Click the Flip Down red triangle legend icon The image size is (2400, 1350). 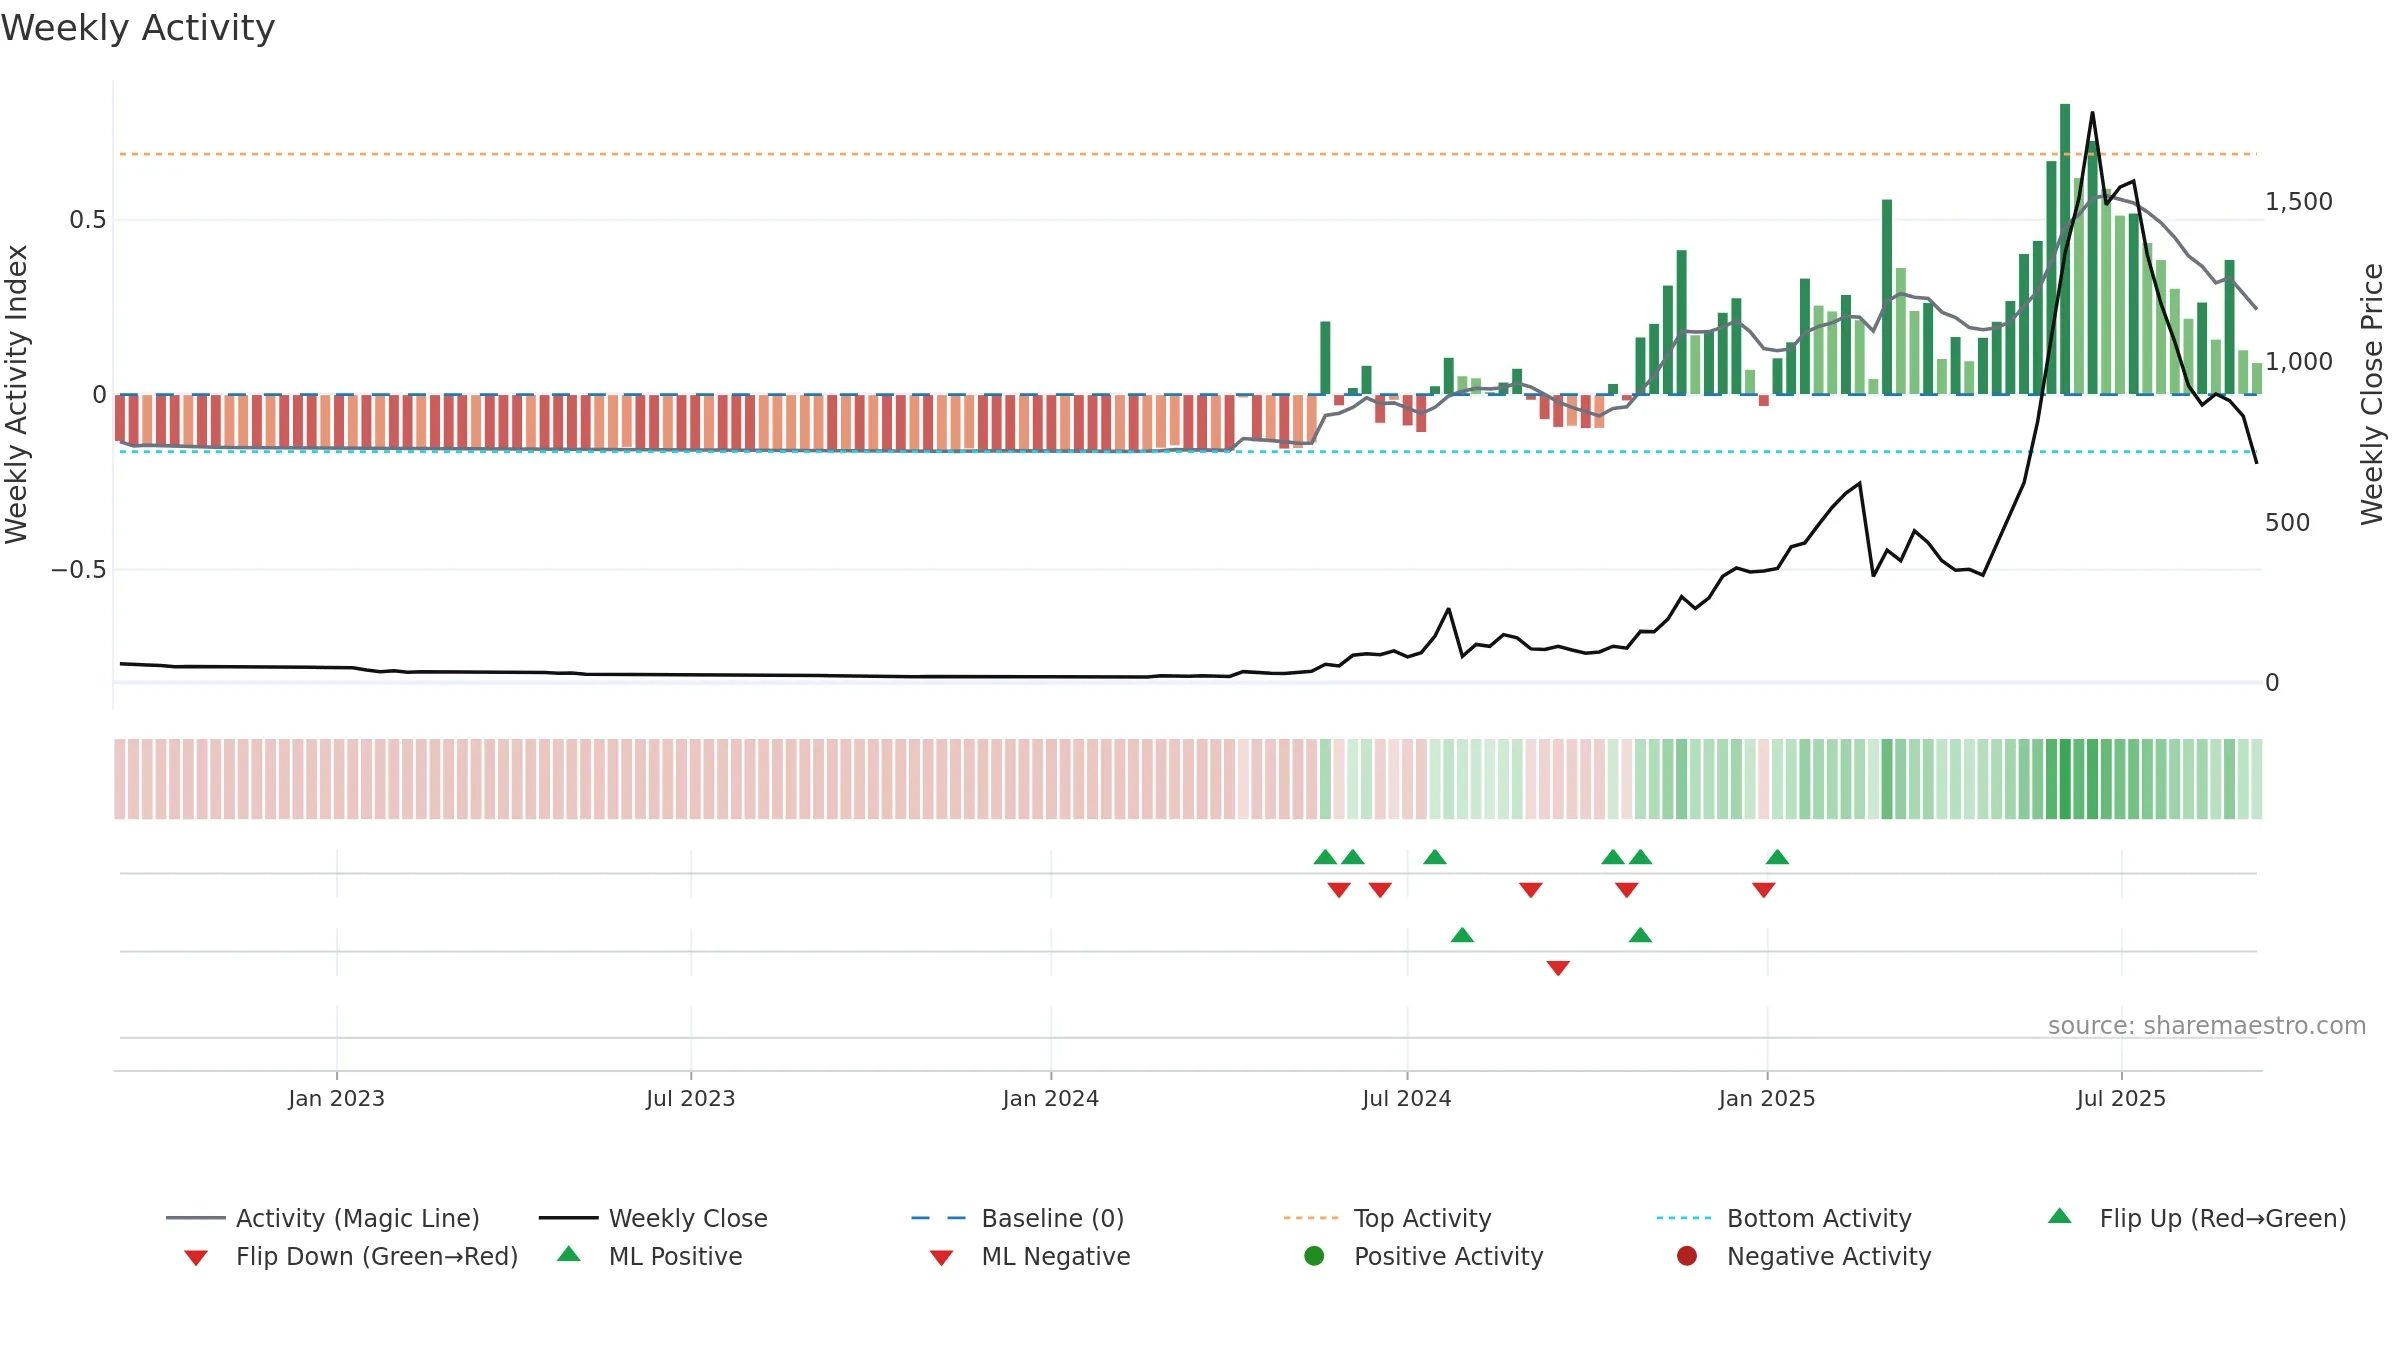click(196, 1258)
